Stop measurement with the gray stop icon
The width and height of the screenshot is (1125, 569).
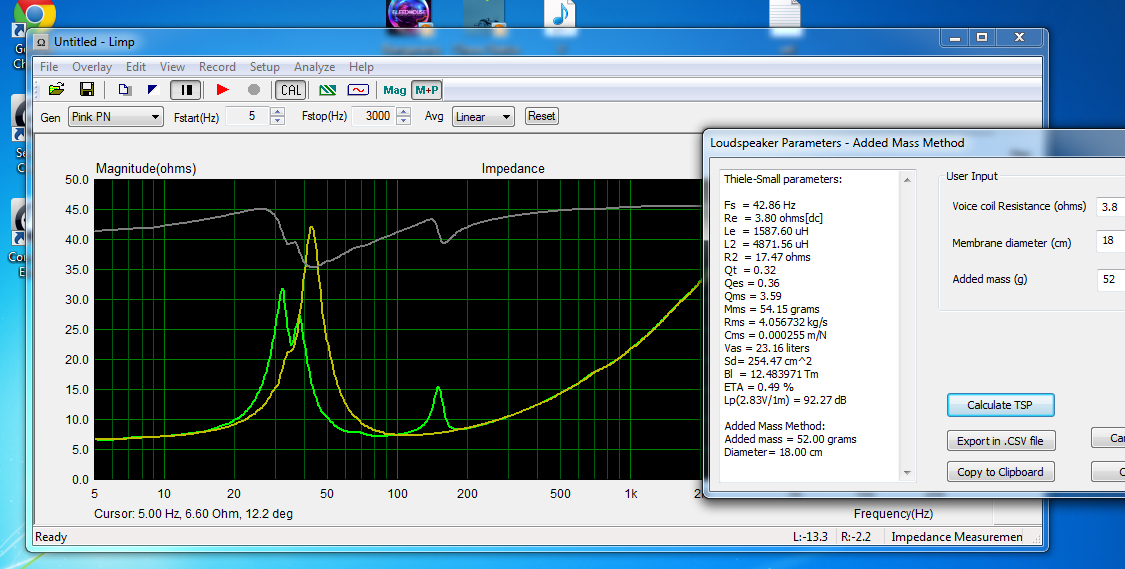click(x=254, y=90)
